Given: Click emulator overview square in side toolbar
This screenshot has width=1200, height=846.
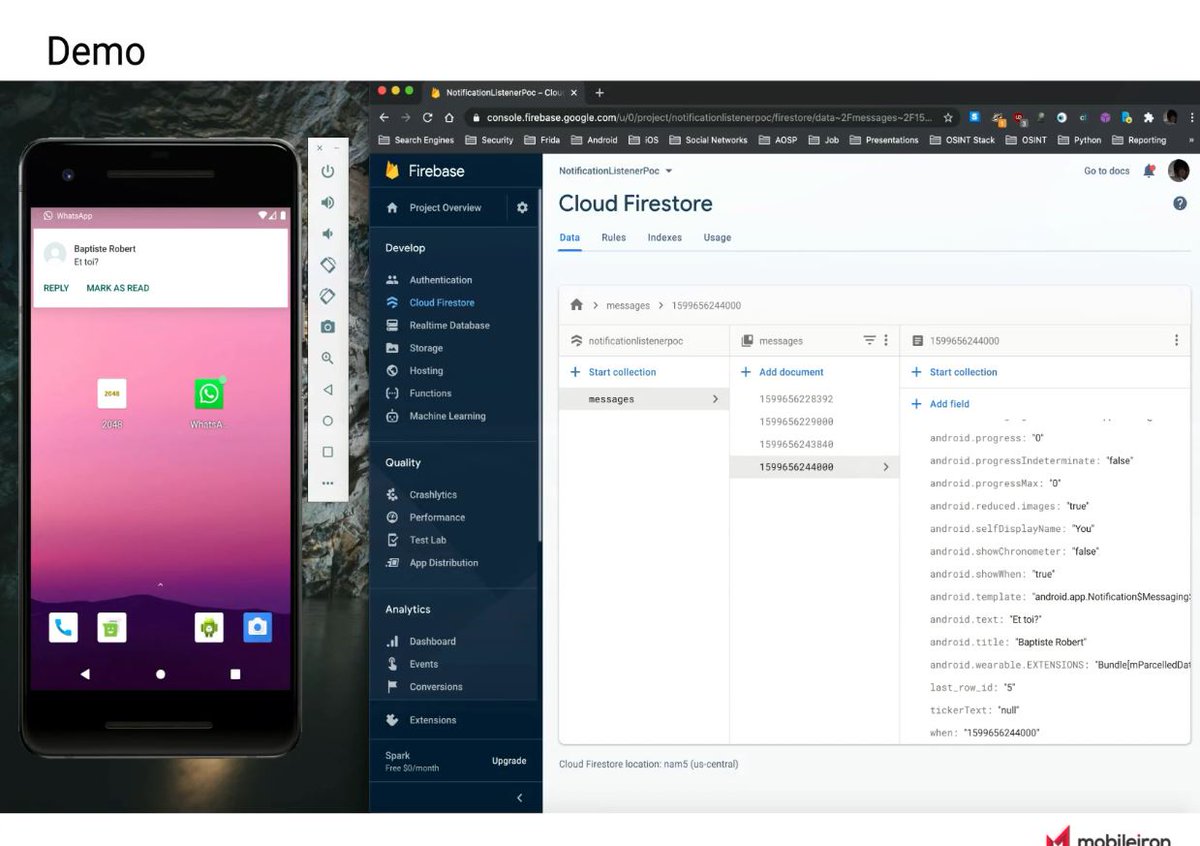Looking at the screenshot, I should [327, 452].
